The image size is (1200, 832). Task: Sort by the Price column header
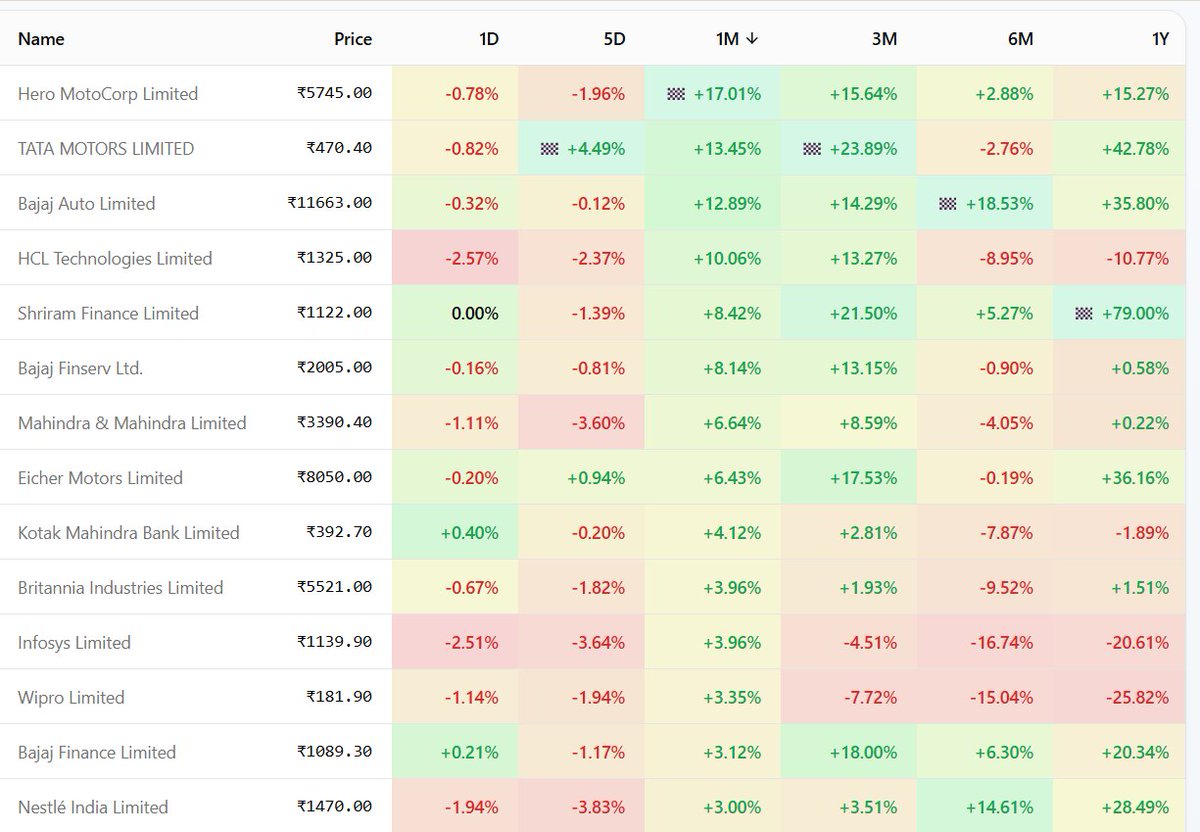tap(353, 39)
